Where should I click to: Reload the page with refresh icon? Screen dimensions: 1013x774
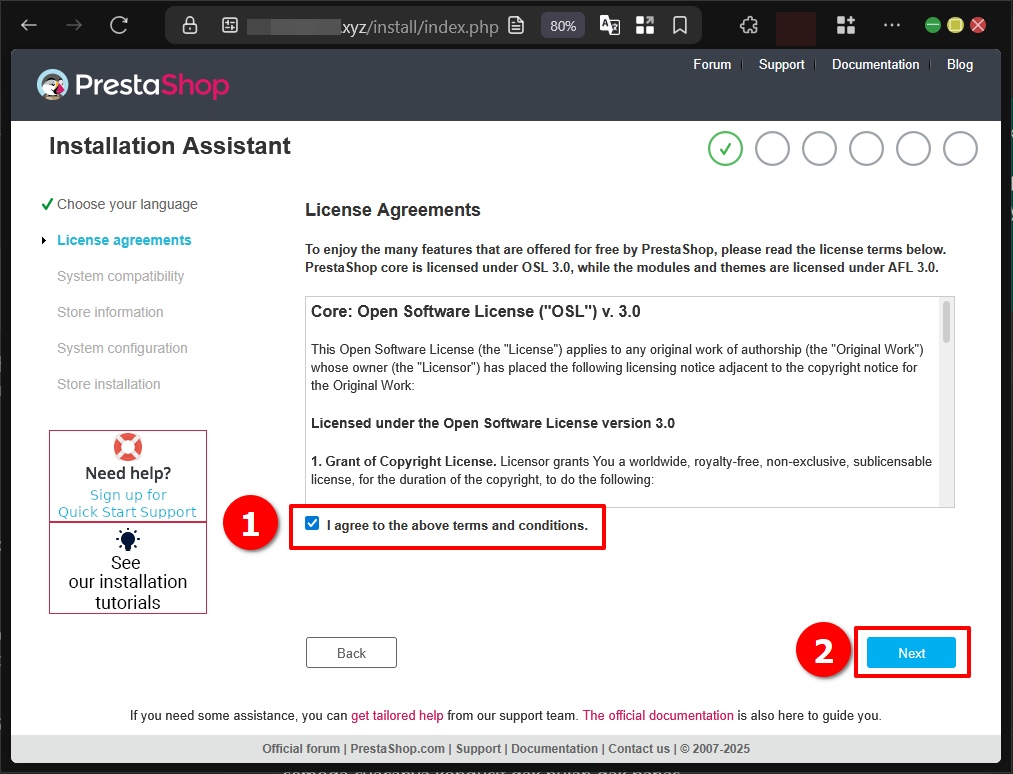119,25
